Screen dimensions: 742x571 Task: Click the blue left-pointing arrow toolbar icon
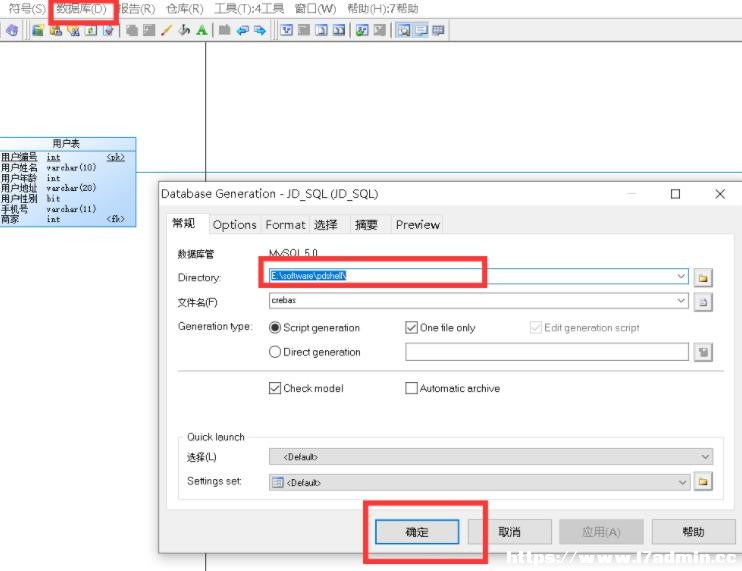(243, 30)
